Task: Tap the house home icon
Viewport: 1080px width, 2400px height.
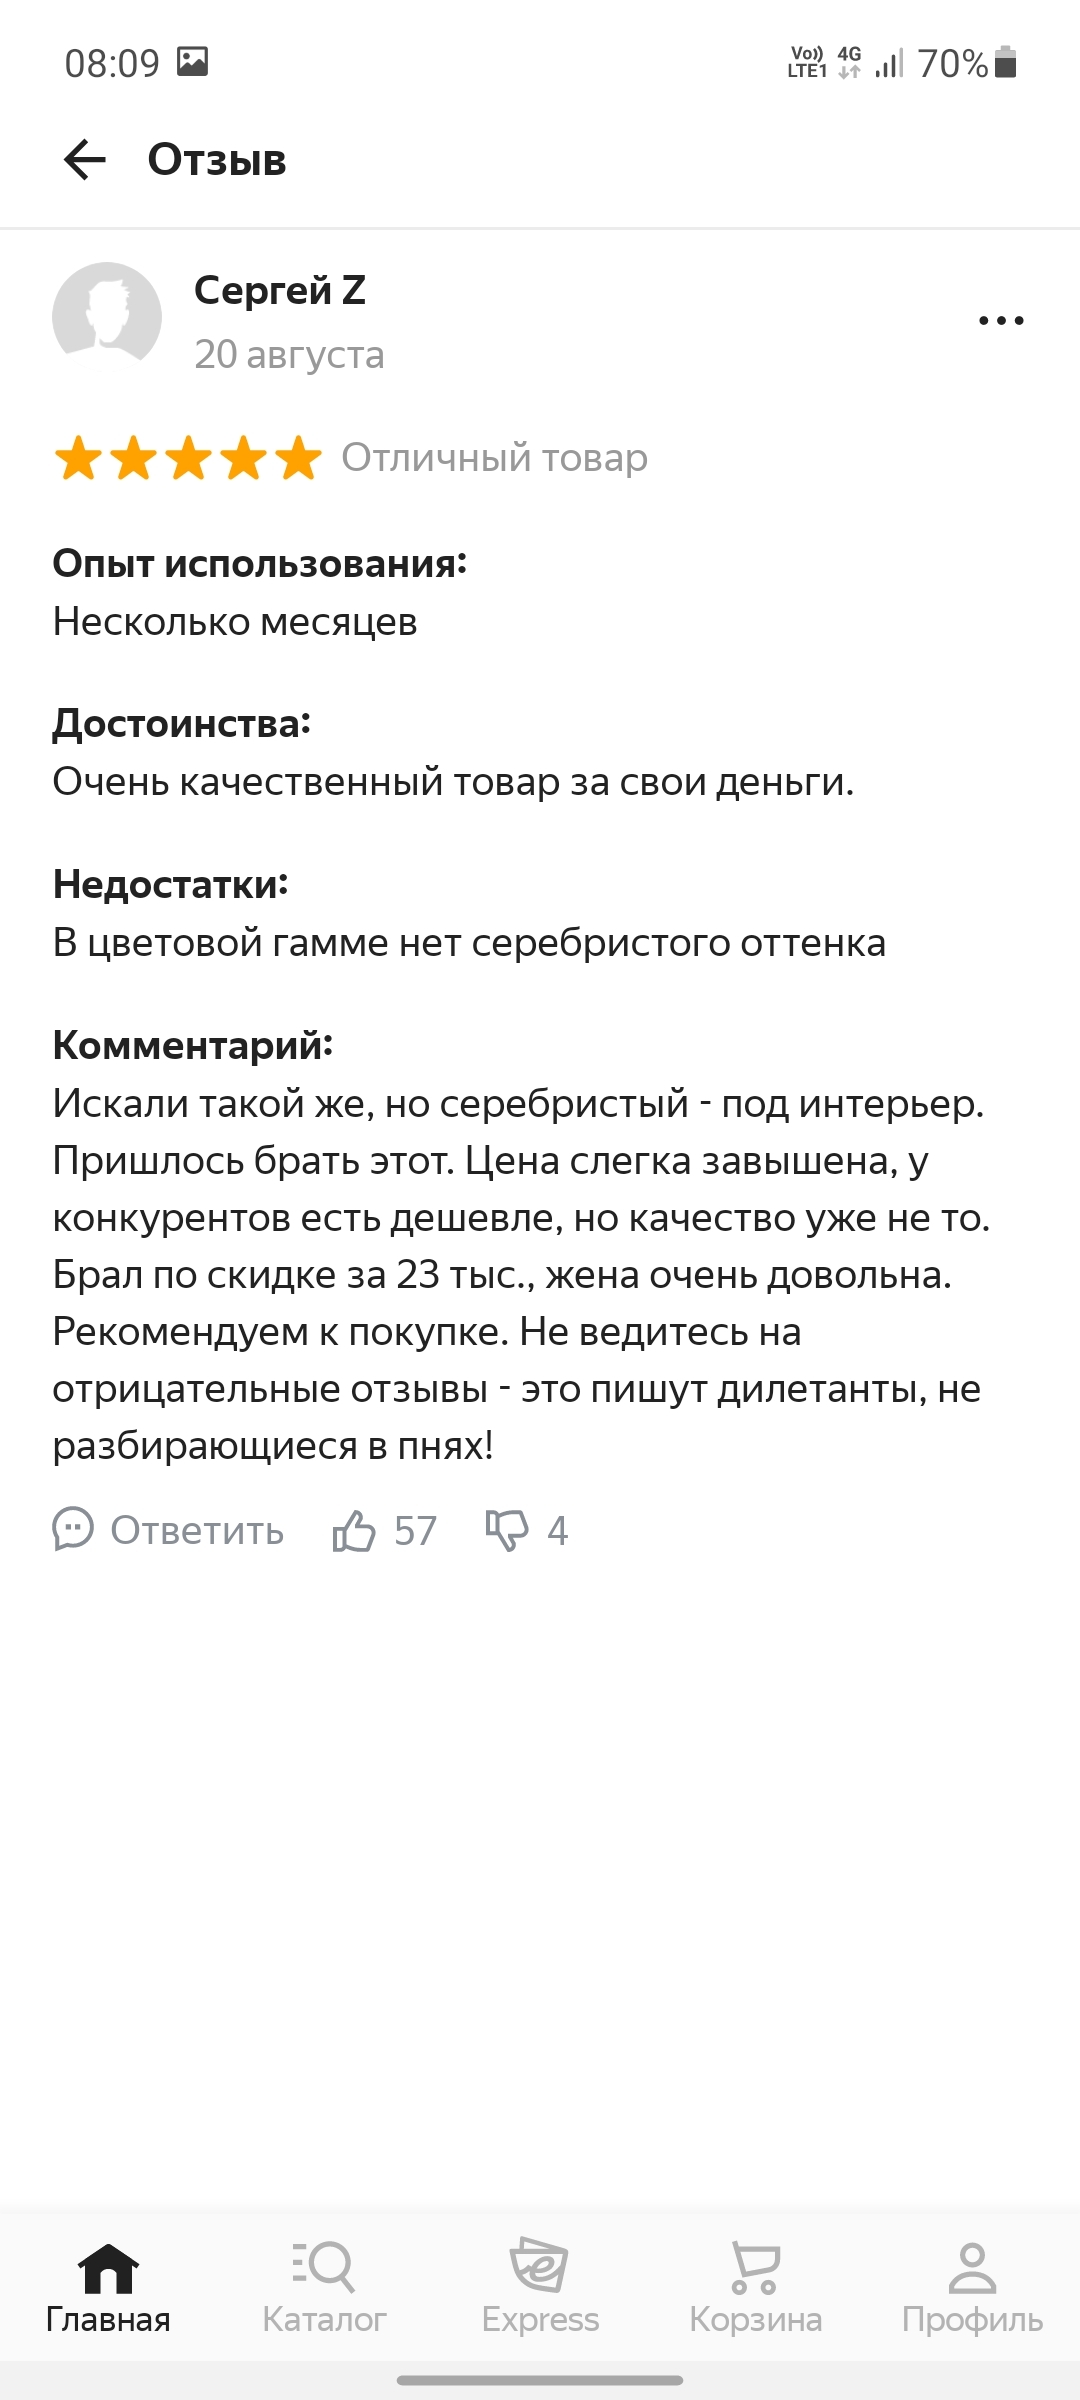Action: tap(108, 2267)
